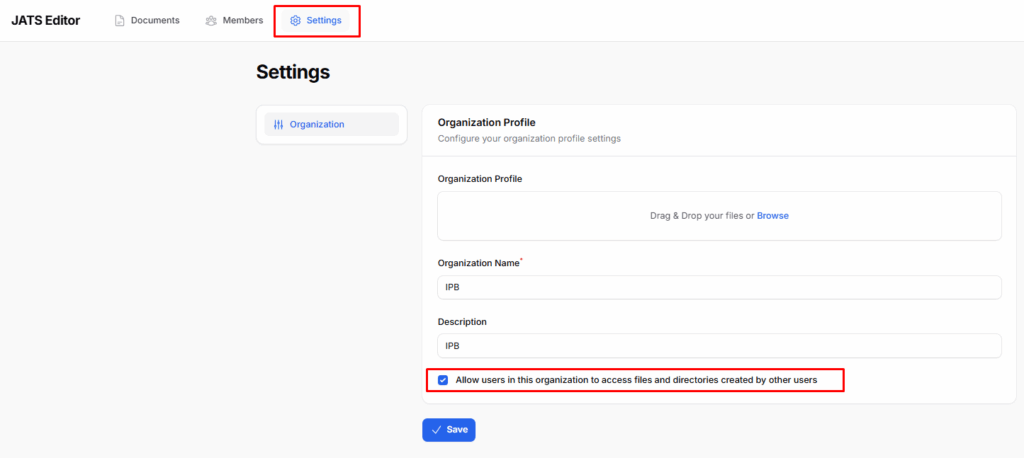Switch to the Members tab
Screen dimensions: 1024x458
234,20
